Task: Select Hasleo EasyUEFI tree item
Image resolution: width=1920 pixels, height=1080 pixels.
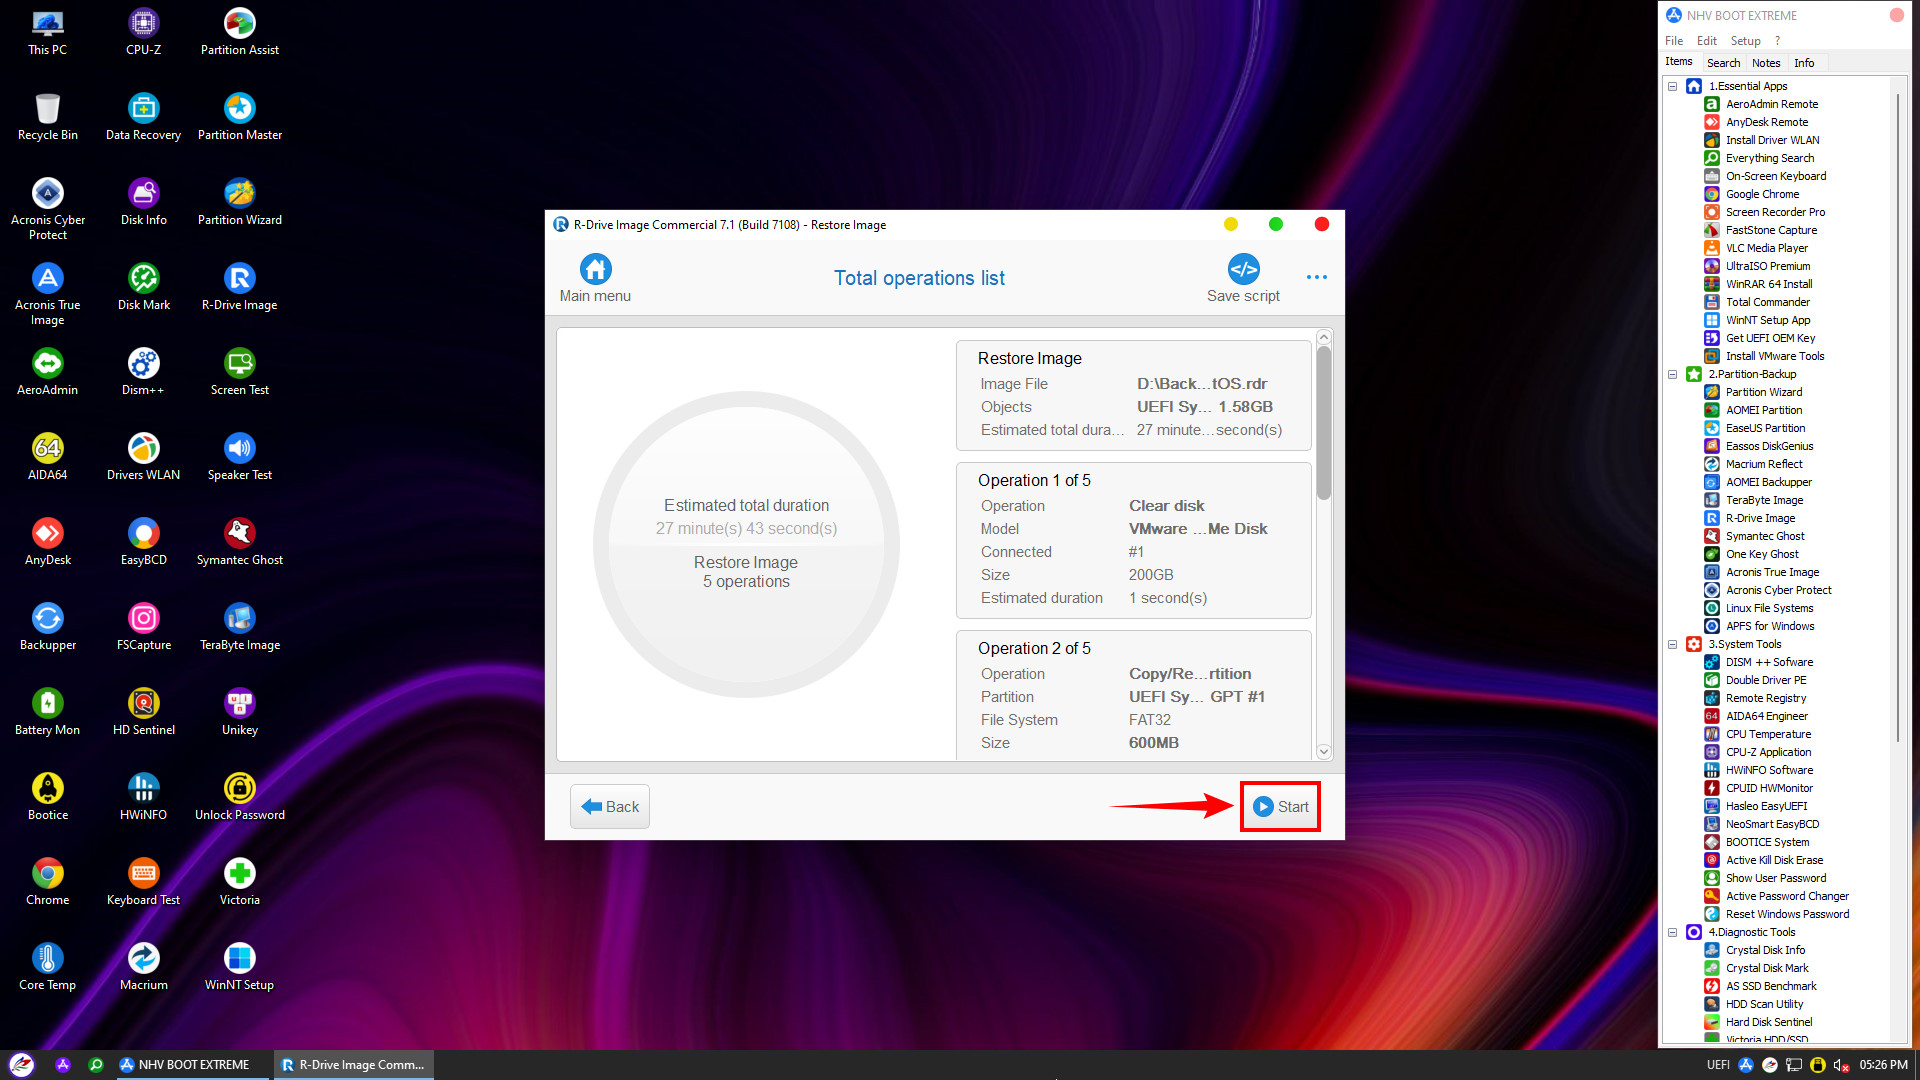Action: 1766,806
